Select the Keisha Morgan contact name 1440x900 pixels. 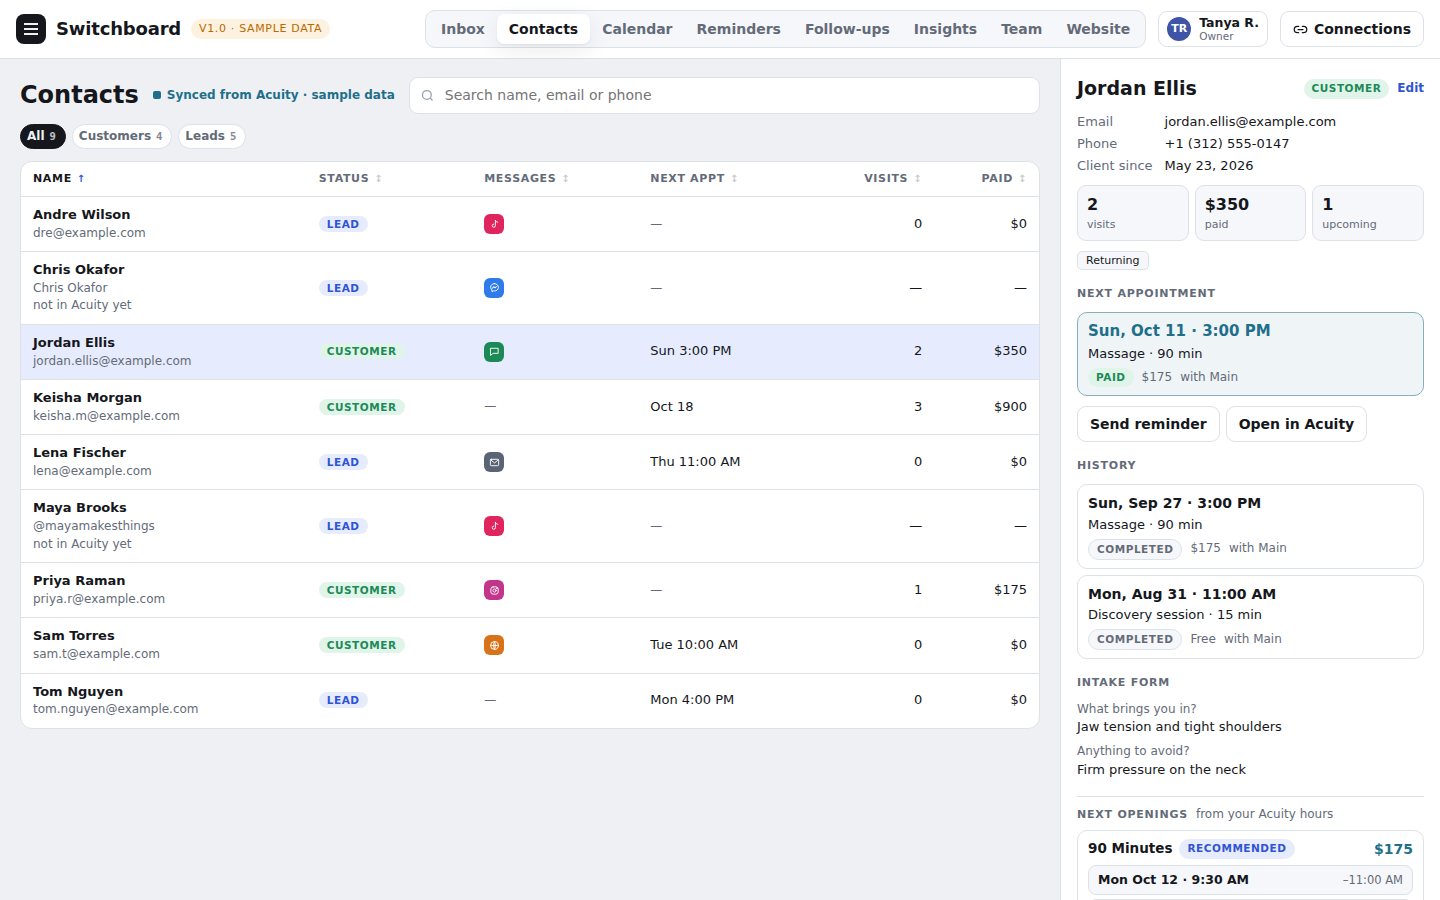click(87, 398)
